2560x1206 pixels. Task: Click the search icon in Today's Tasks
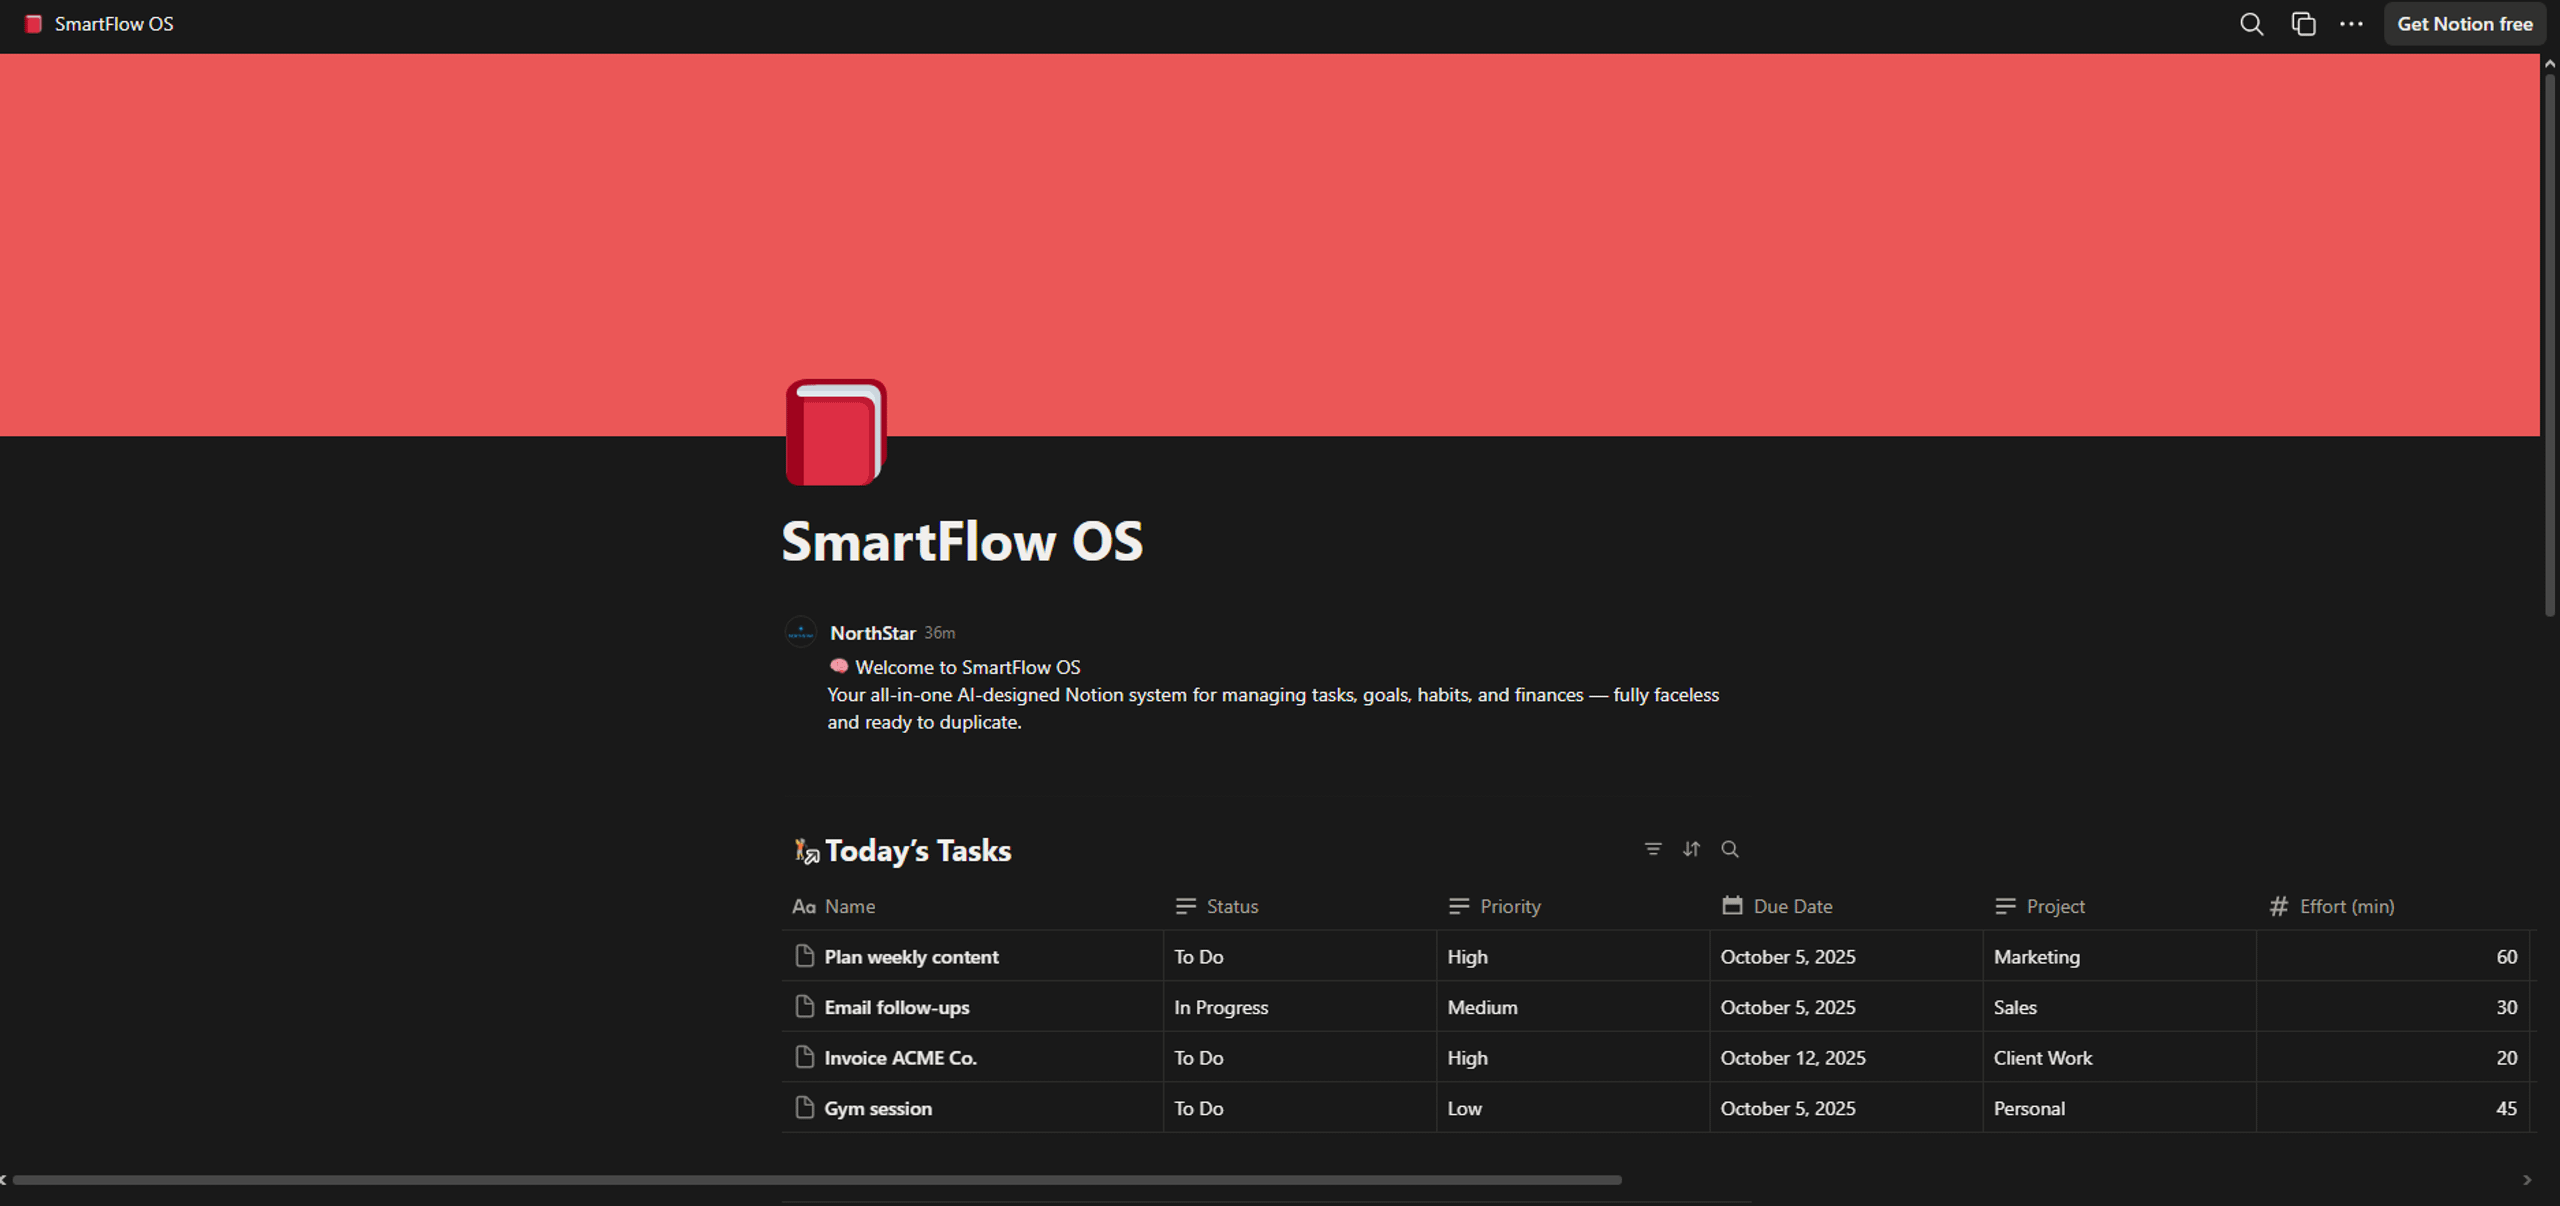[x=1730, y=849]
